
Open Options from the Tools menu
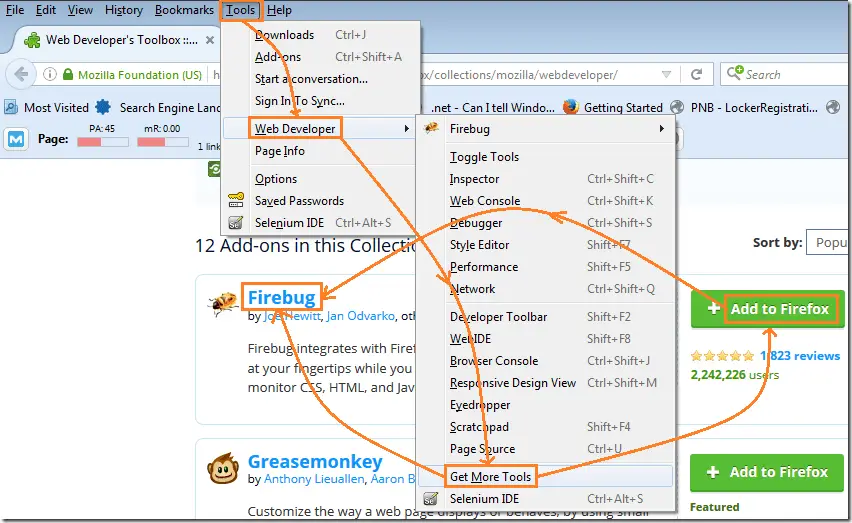(x=321, y=179)
